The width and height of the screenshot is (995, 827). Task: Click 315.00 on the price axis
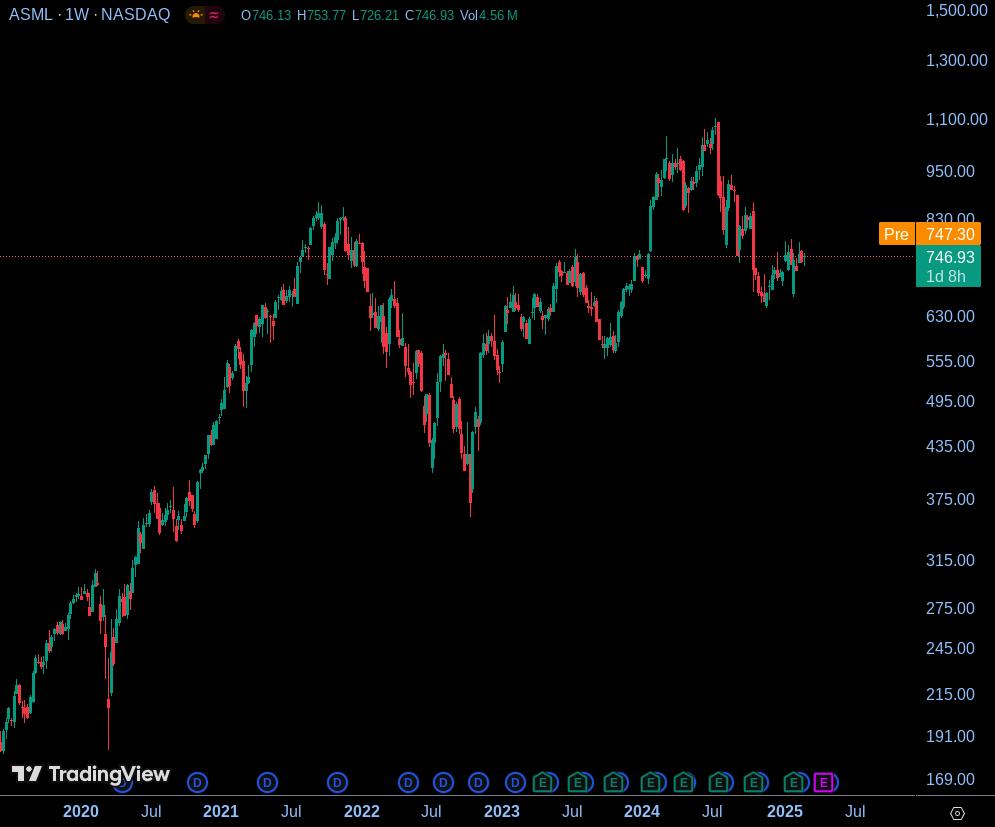(x=950, y=560)
